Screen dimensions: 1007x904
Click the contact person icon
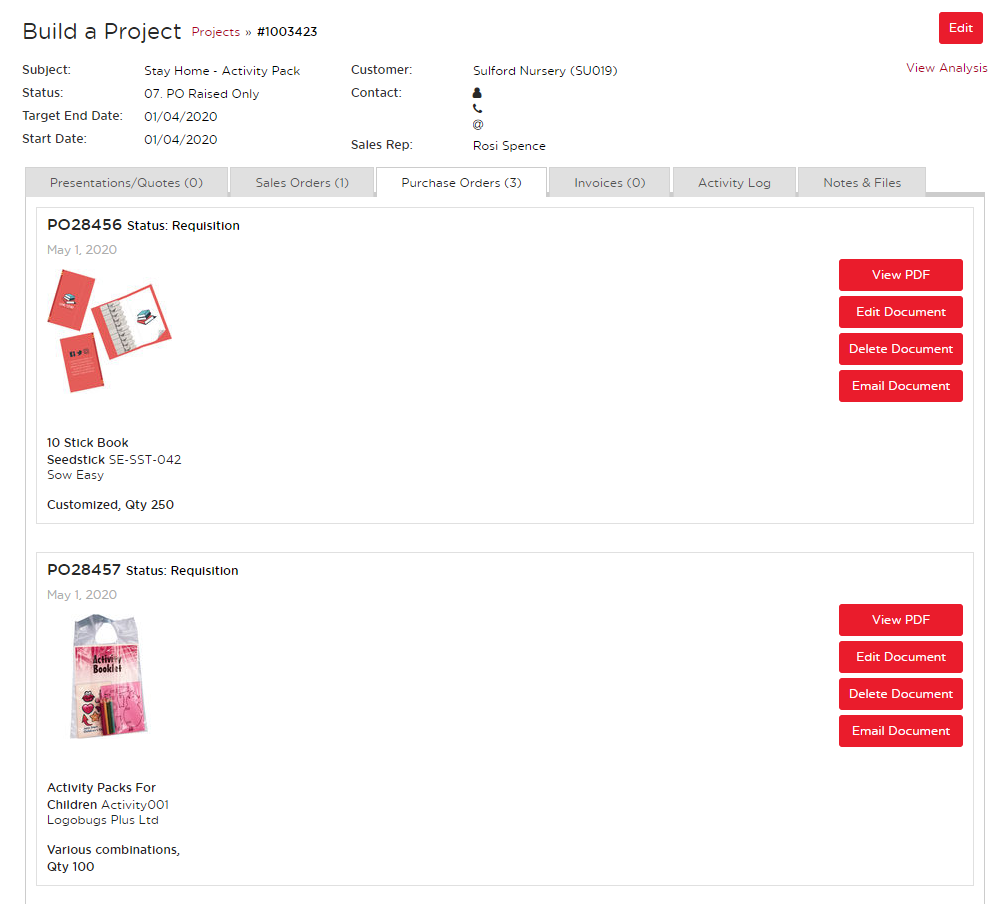click(477, 93)
